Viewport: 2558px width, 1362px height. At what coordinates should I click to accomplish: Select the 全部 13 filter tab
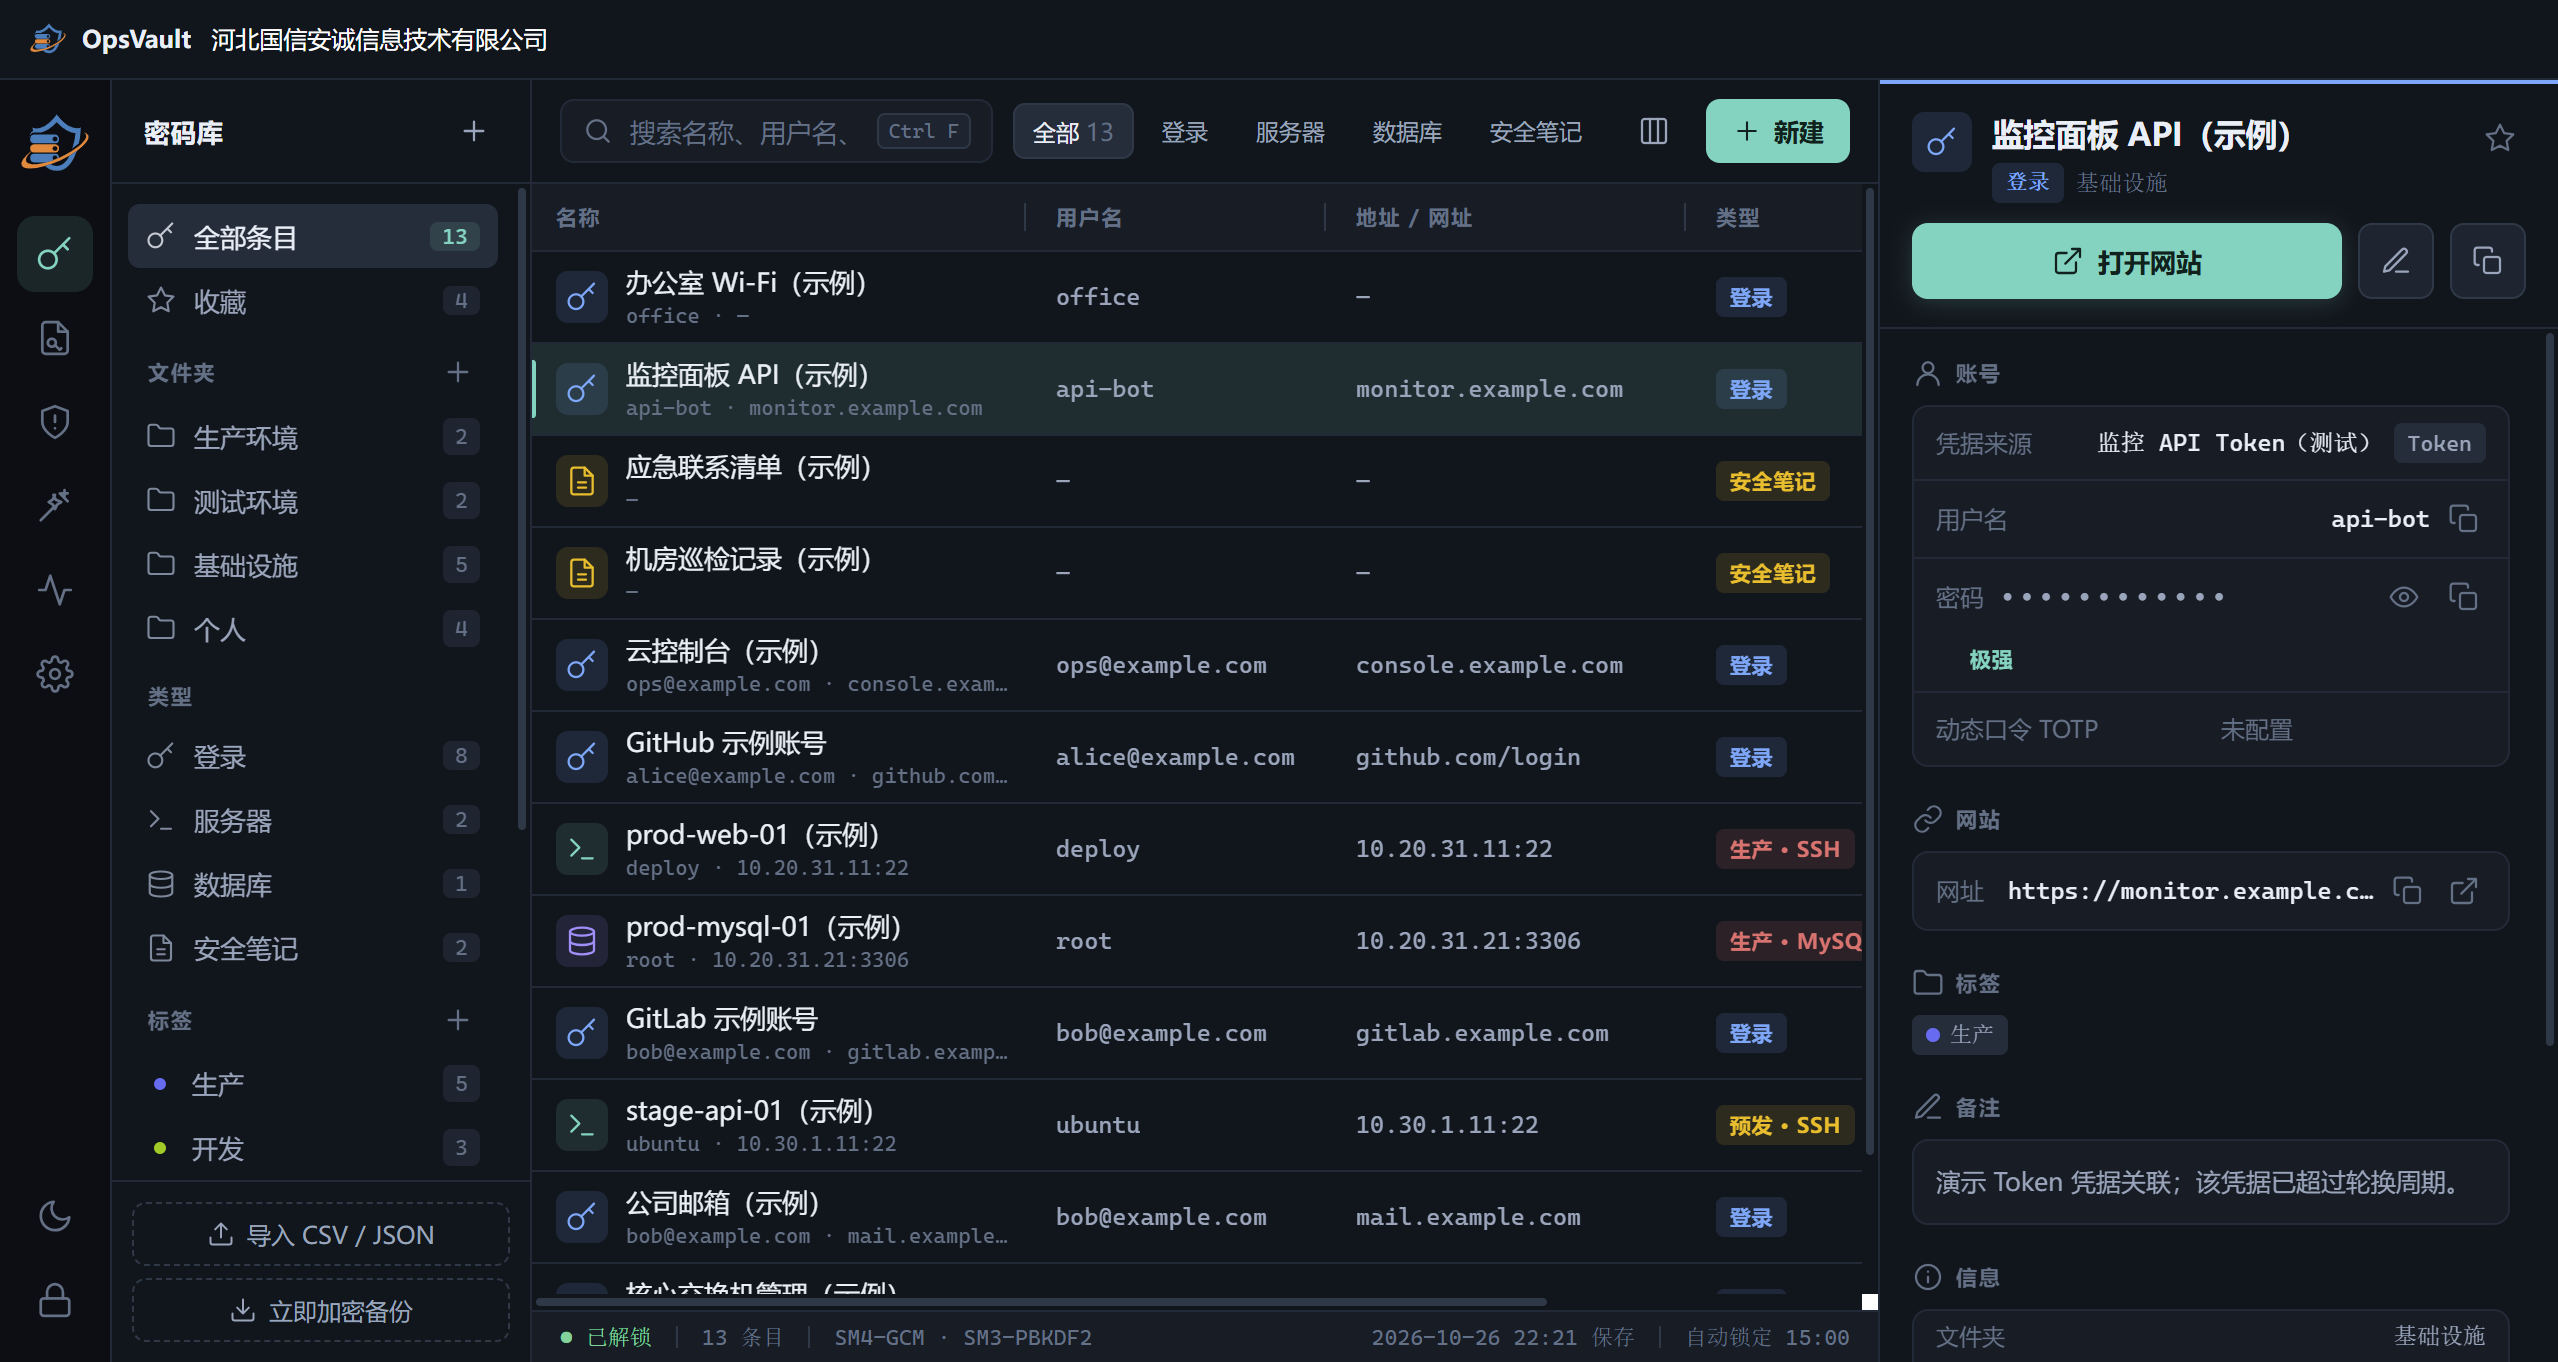[x=1073, y=131]
